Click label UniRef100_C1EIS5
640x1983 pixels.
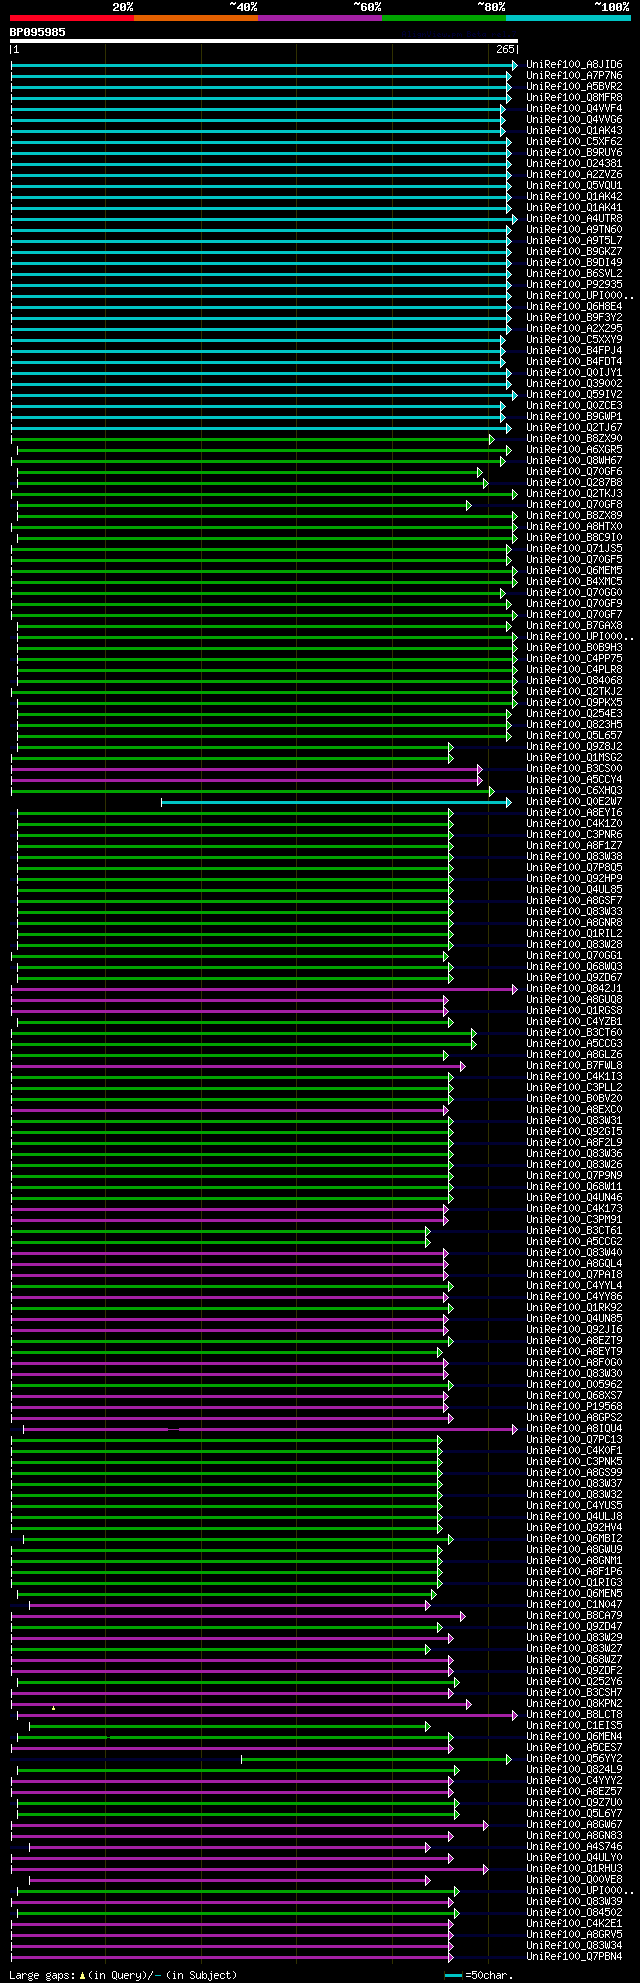click(574, 1726)
